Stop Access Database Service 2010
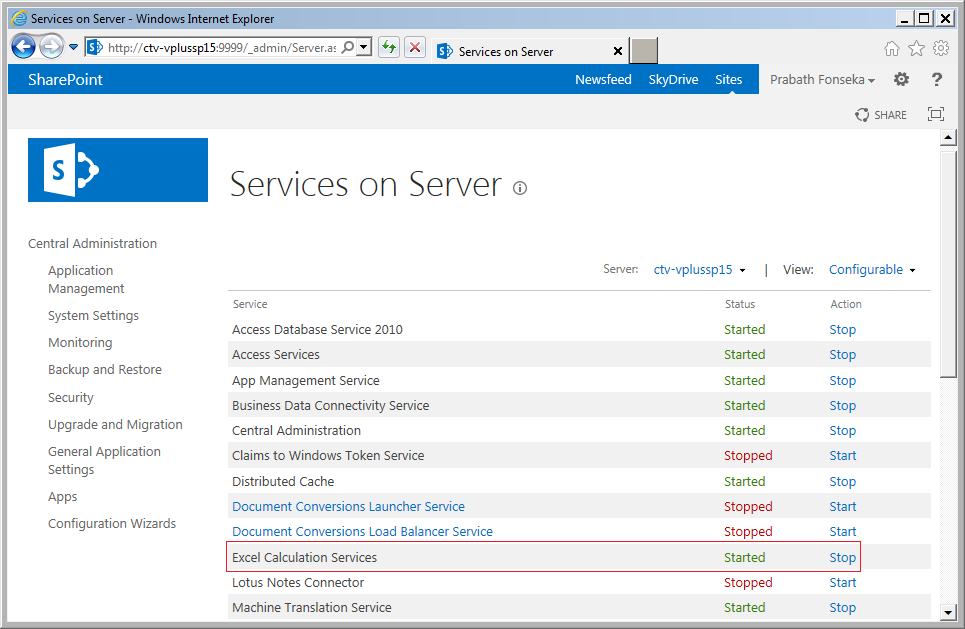Image resolution: width=965 pixels, height=629 pixels. pyautogui.click(x=843, y=329)
